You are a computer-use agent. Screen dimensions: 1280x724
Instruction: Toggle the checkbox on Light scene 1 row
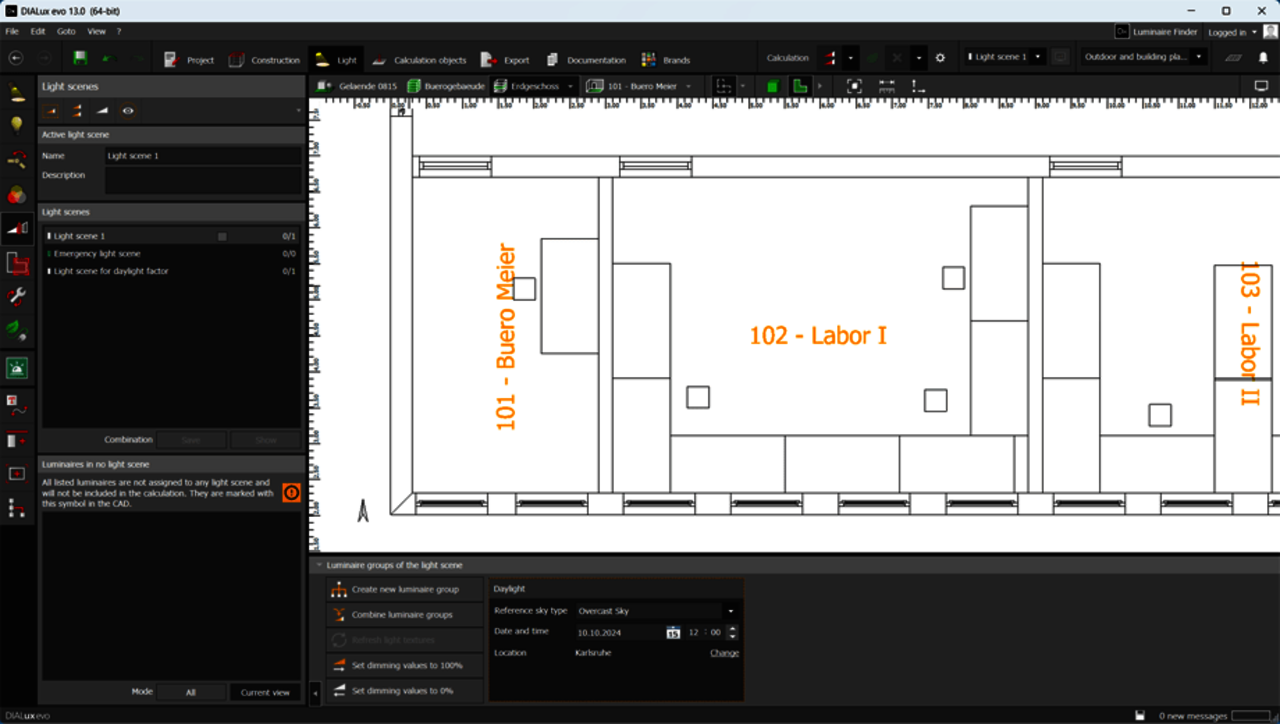[x=222, y=237]
